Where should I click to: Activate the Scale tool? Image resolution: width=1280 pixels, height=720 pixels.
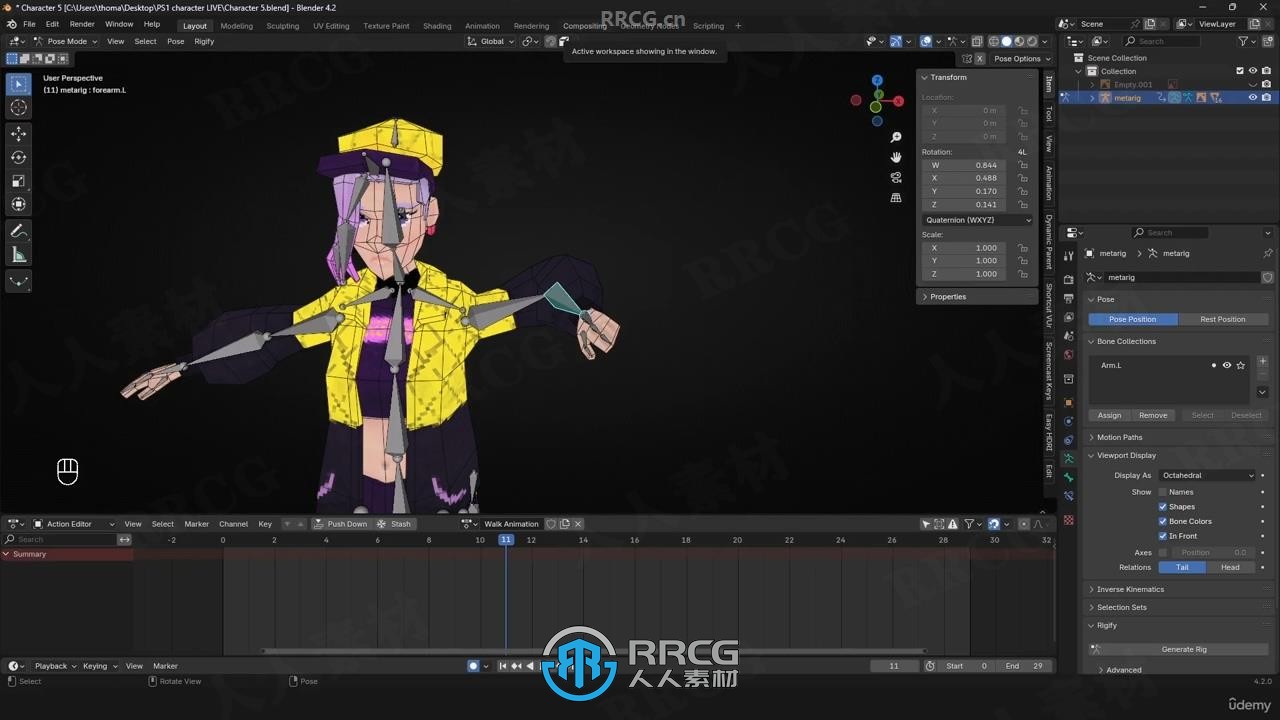pos(18,181)
